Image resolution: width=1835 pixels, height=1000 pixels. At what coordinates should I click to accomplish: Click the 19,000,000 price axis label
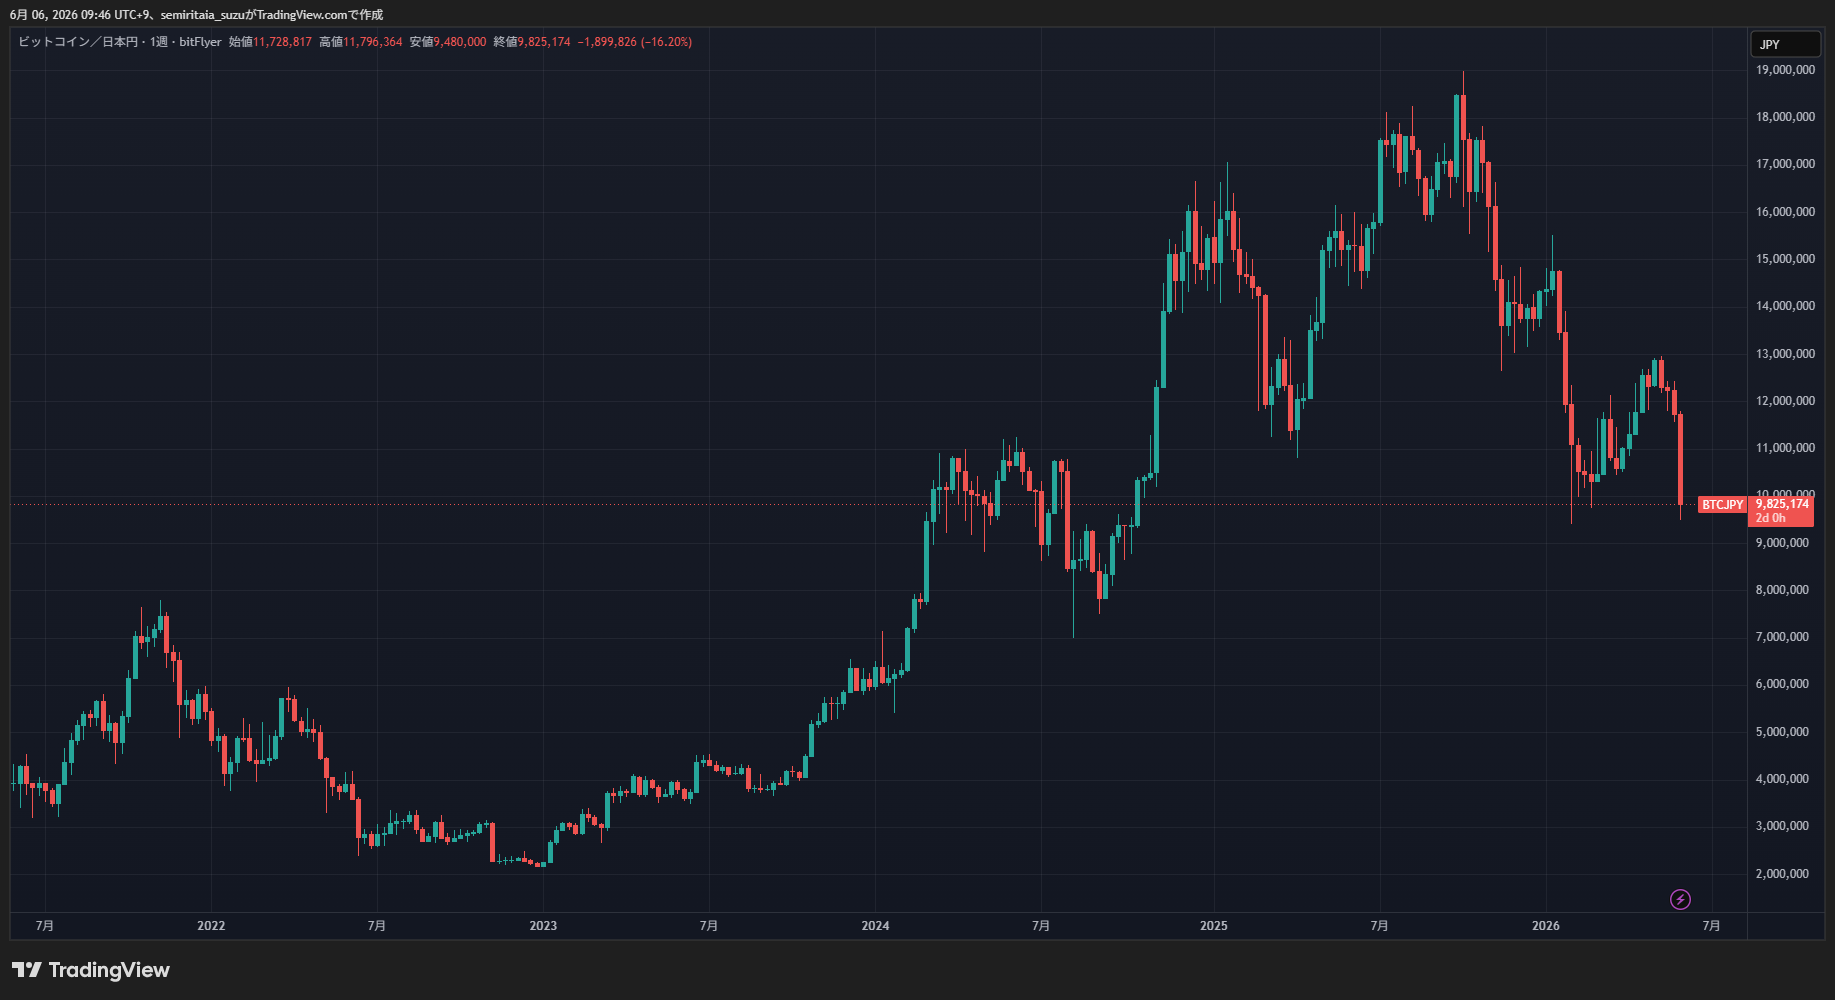[x=1785, y=70]
